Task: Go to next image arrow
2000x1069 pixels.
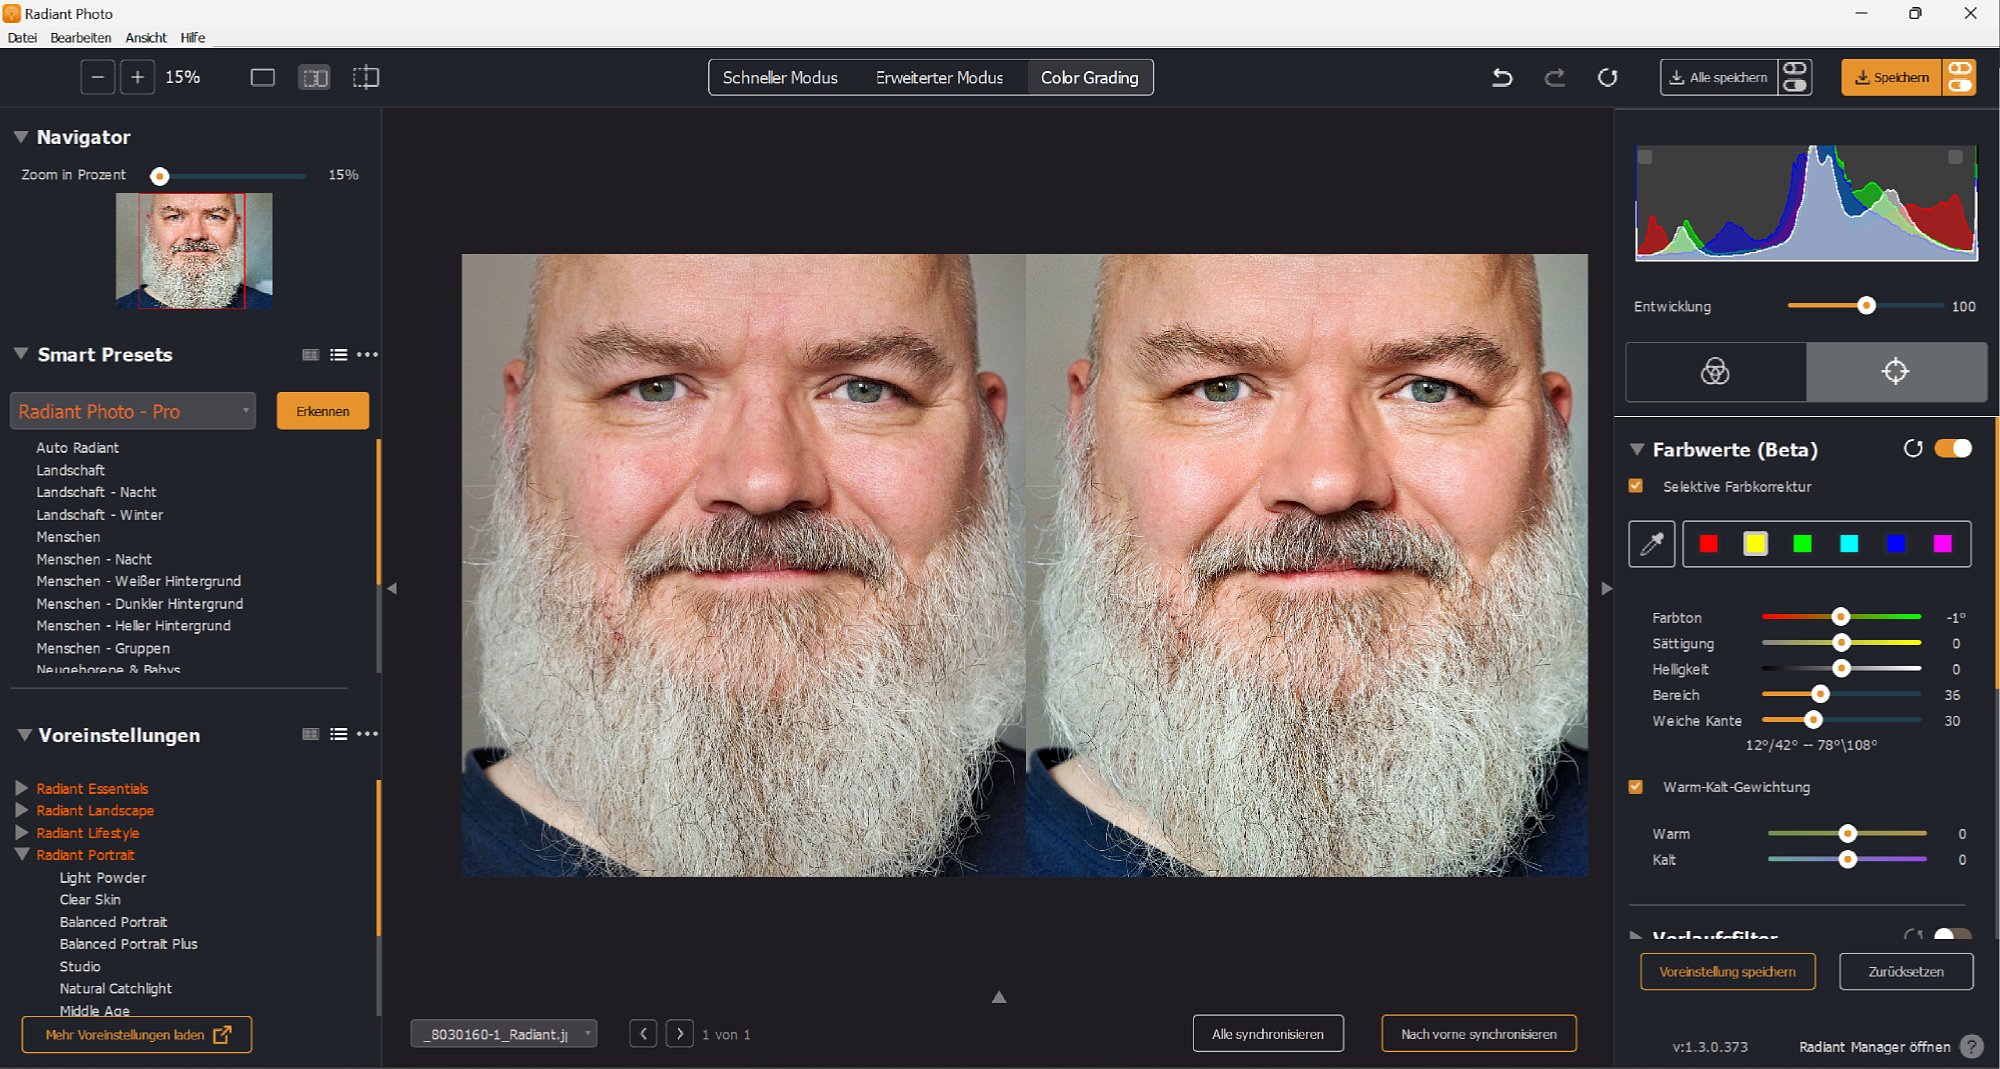Action: tap(680, 1034)
